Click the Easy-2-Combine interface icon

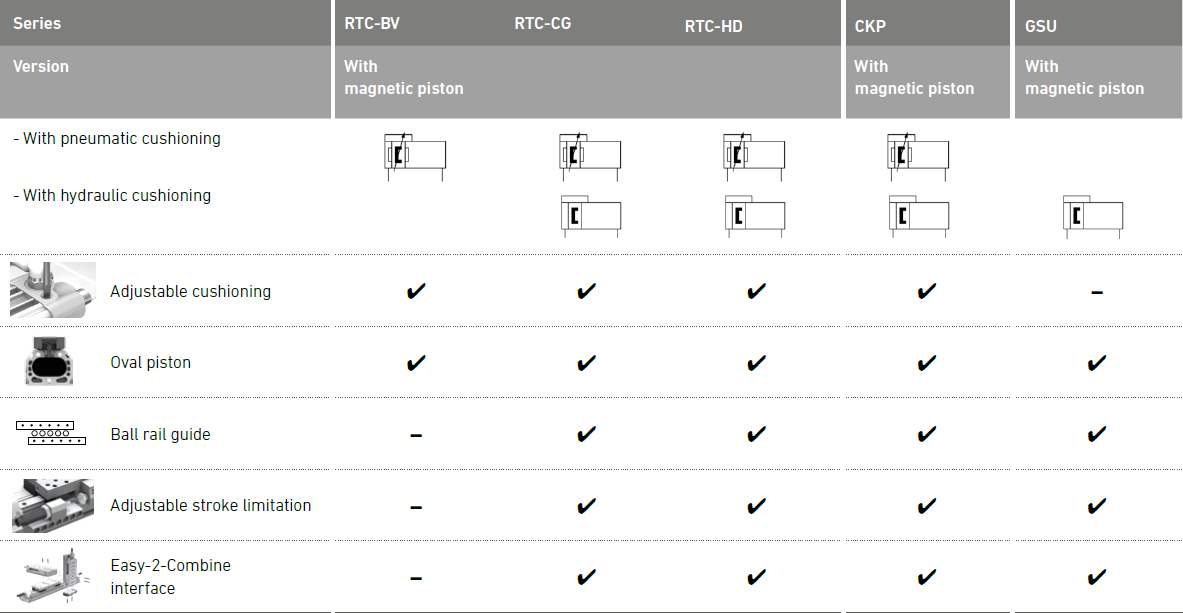coord(53,576)
